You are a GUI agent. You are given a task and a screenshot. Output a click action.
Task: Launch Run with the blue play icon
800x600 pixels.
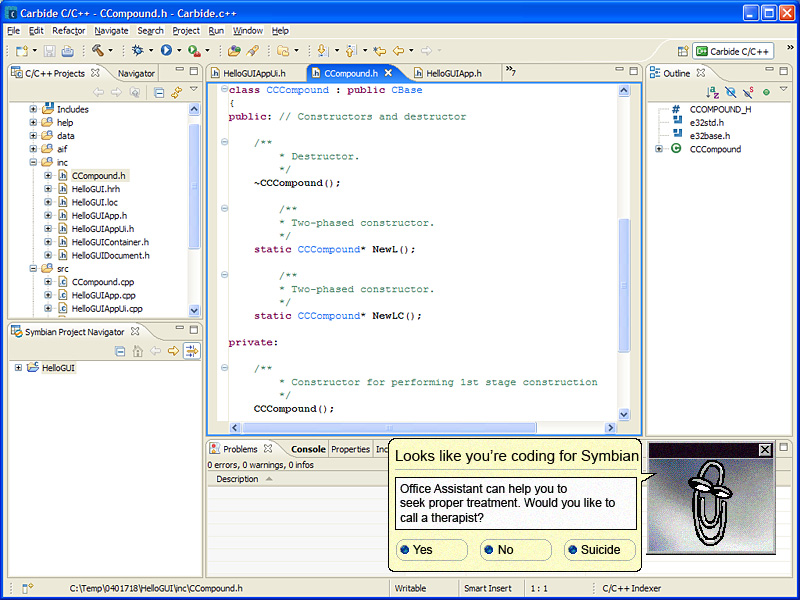[x=166, y=50]
